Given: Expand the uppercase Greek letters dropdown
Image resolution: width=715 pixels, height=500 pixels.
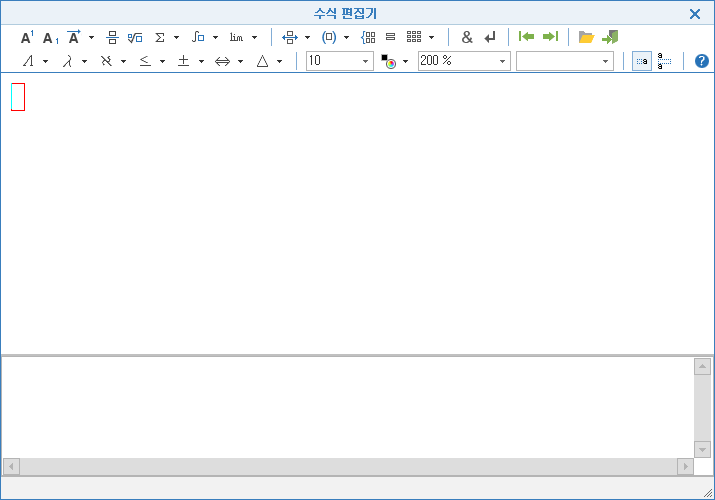Looking at the screenshot, I should pos(45,61).
